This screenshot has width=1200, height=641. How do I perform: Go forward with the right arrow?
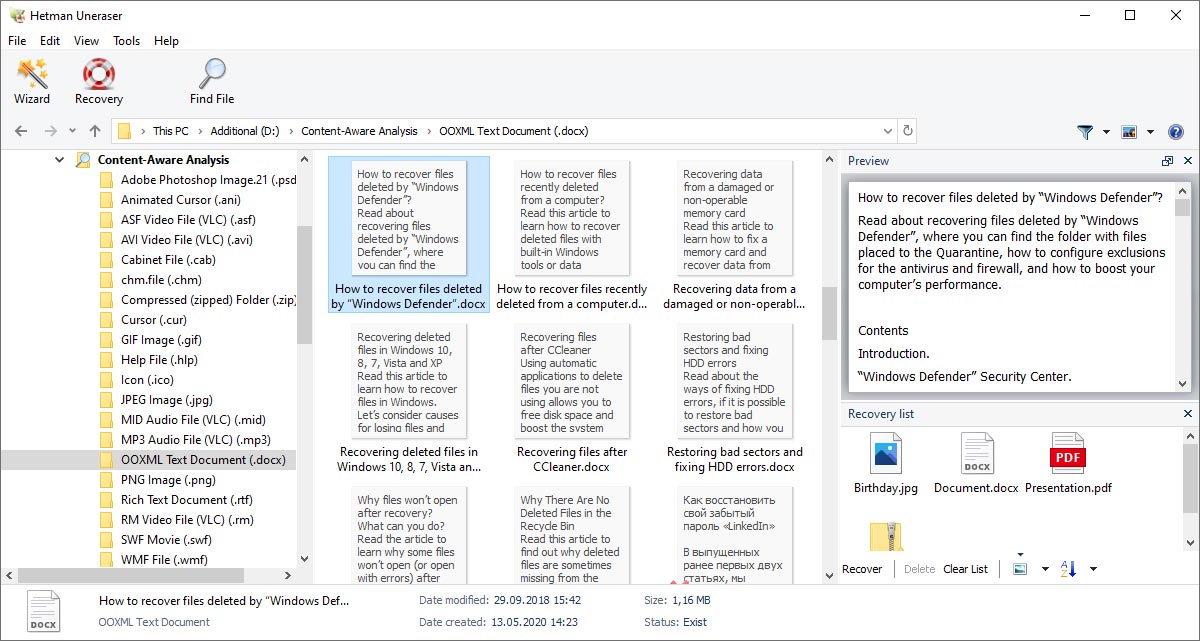click(x=50, y=131)
